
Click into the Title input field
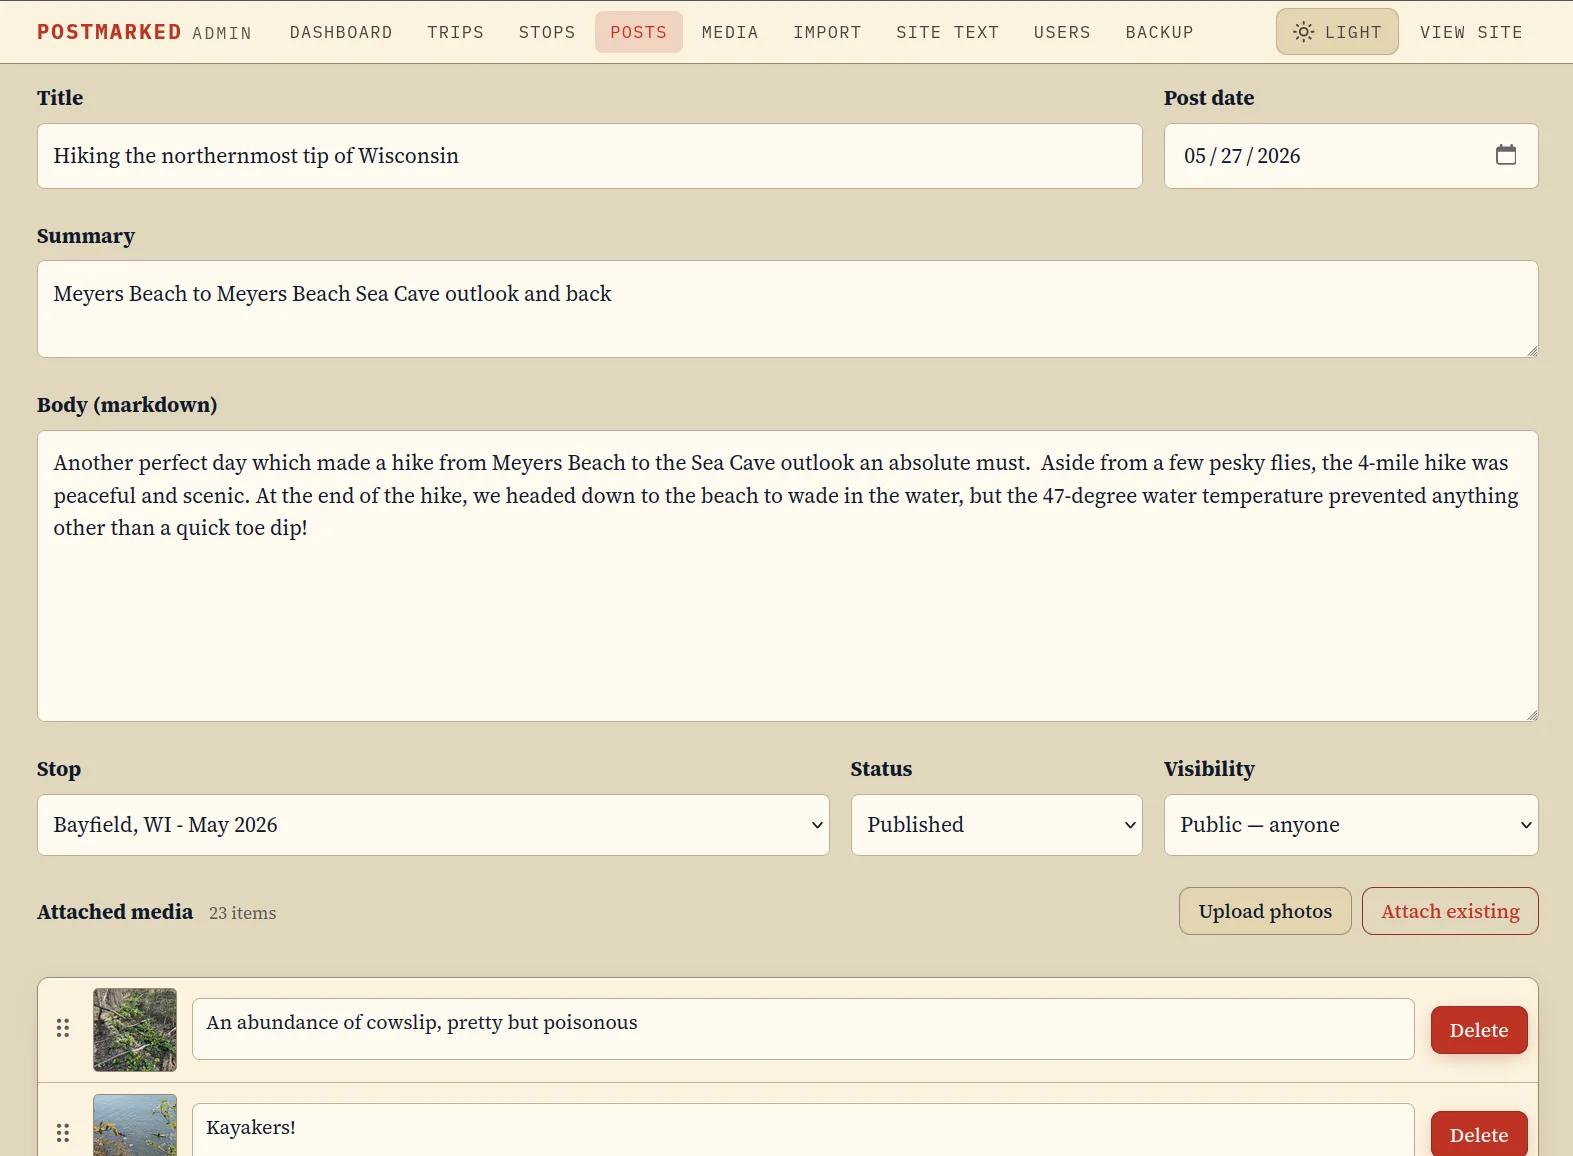point(590,156)
